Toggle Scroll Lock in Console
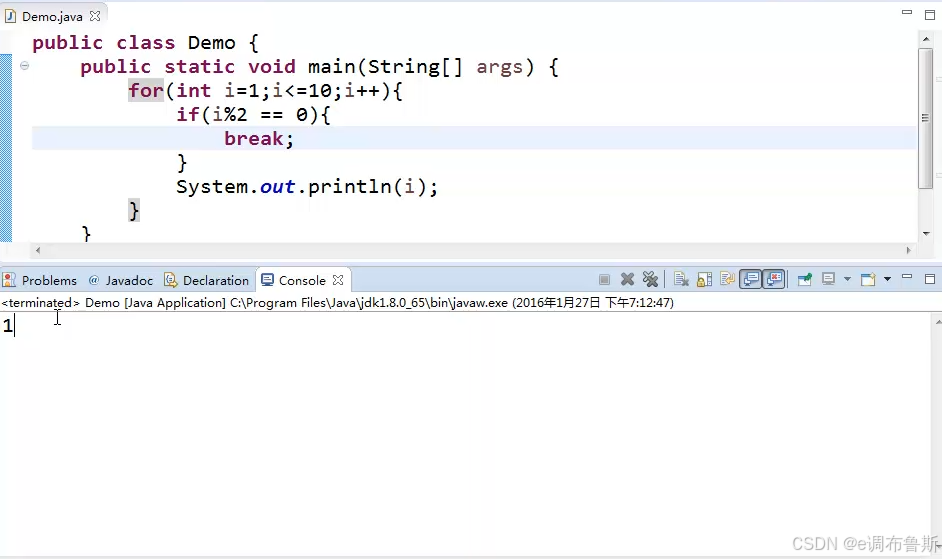The height and width of the screenshot is (559, 942). coord(704,280)
